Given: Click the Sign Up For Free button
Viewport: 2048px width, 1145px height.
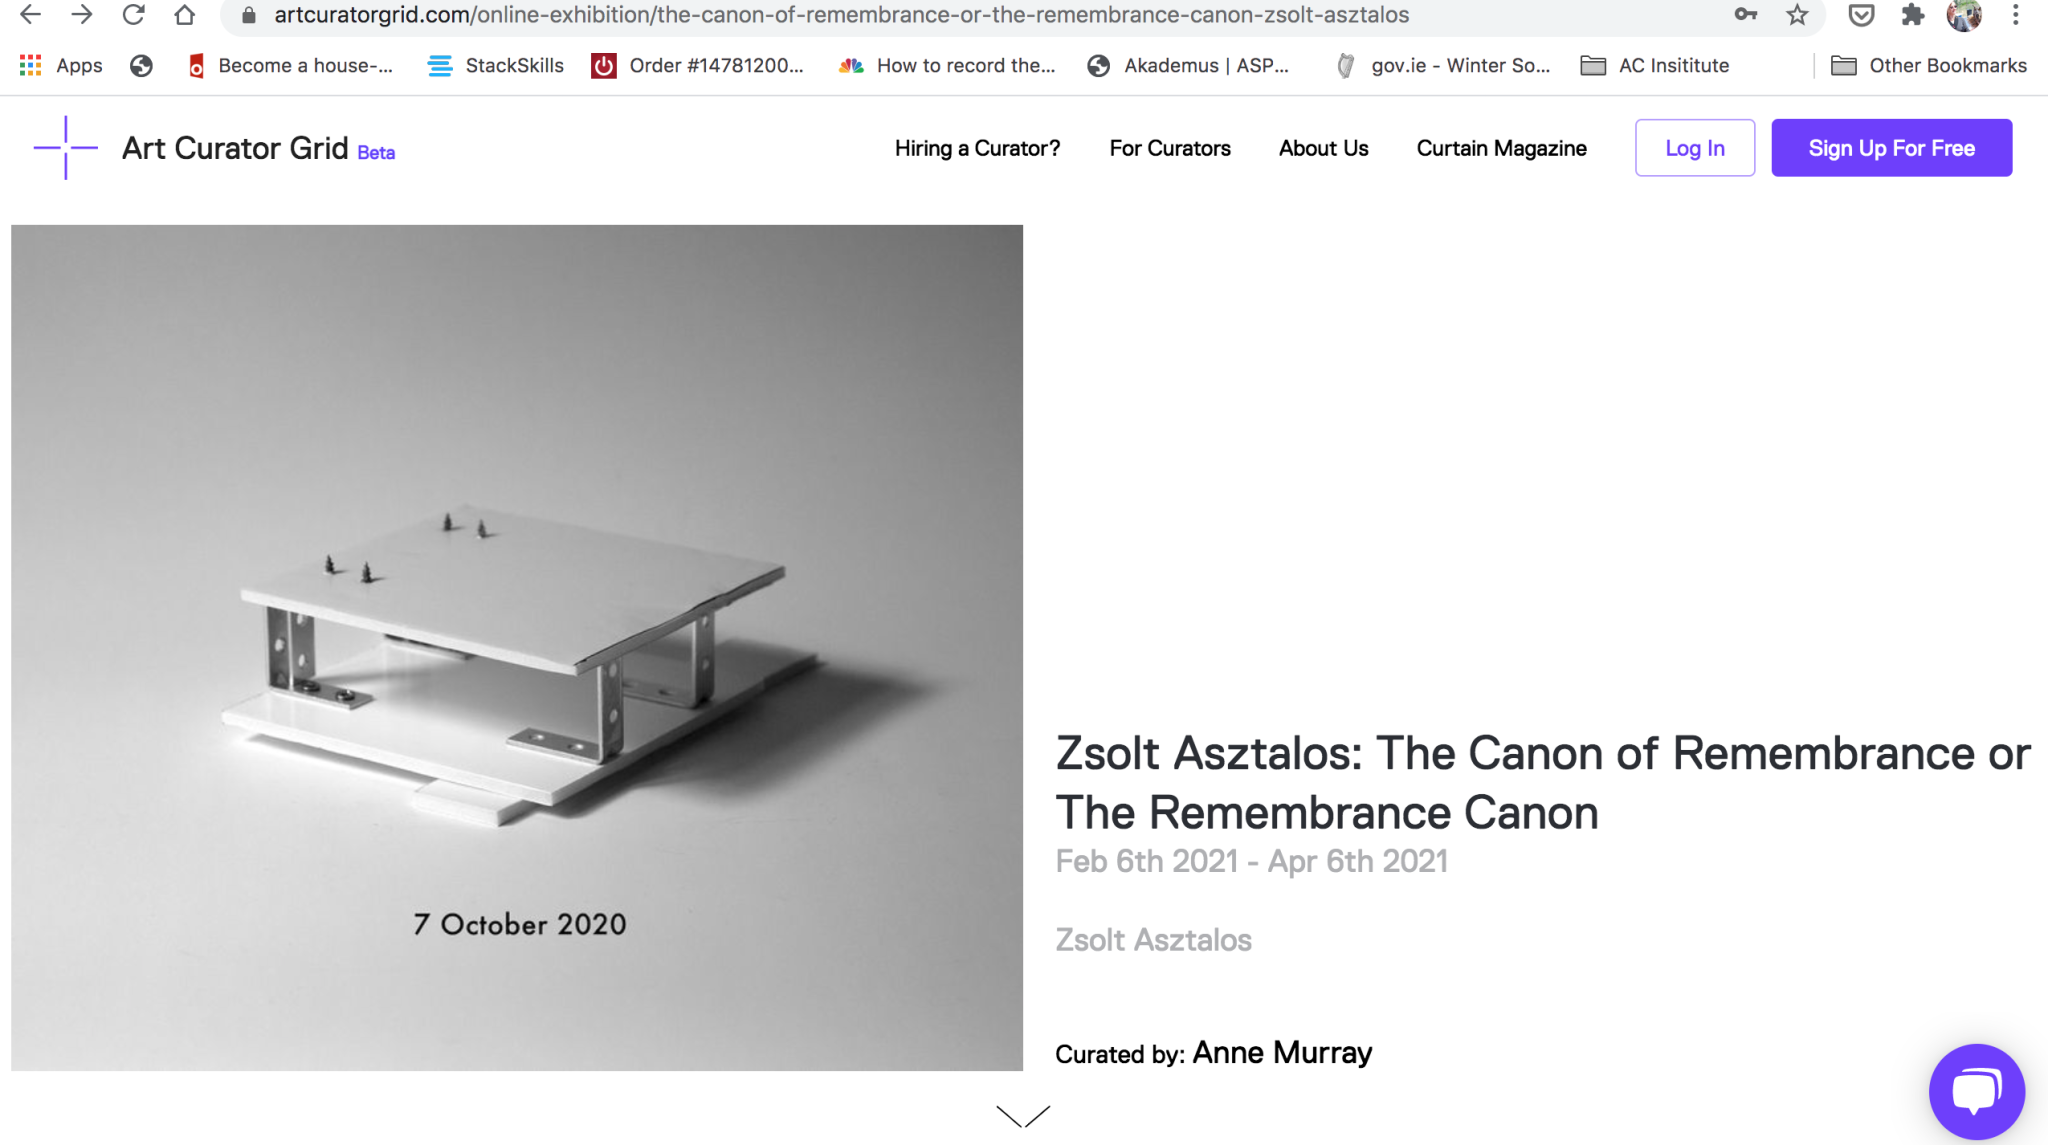Looking at the screenshot, I should (1891, 148).
